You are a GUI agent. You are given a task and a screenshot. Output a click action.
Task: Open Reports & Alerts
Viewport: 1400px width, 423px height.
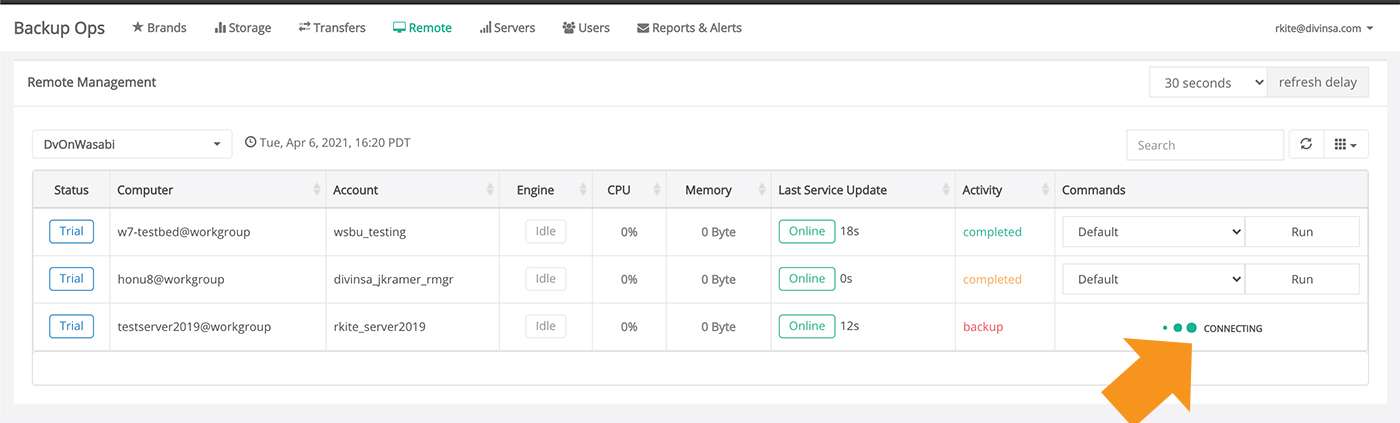[689, 28]
